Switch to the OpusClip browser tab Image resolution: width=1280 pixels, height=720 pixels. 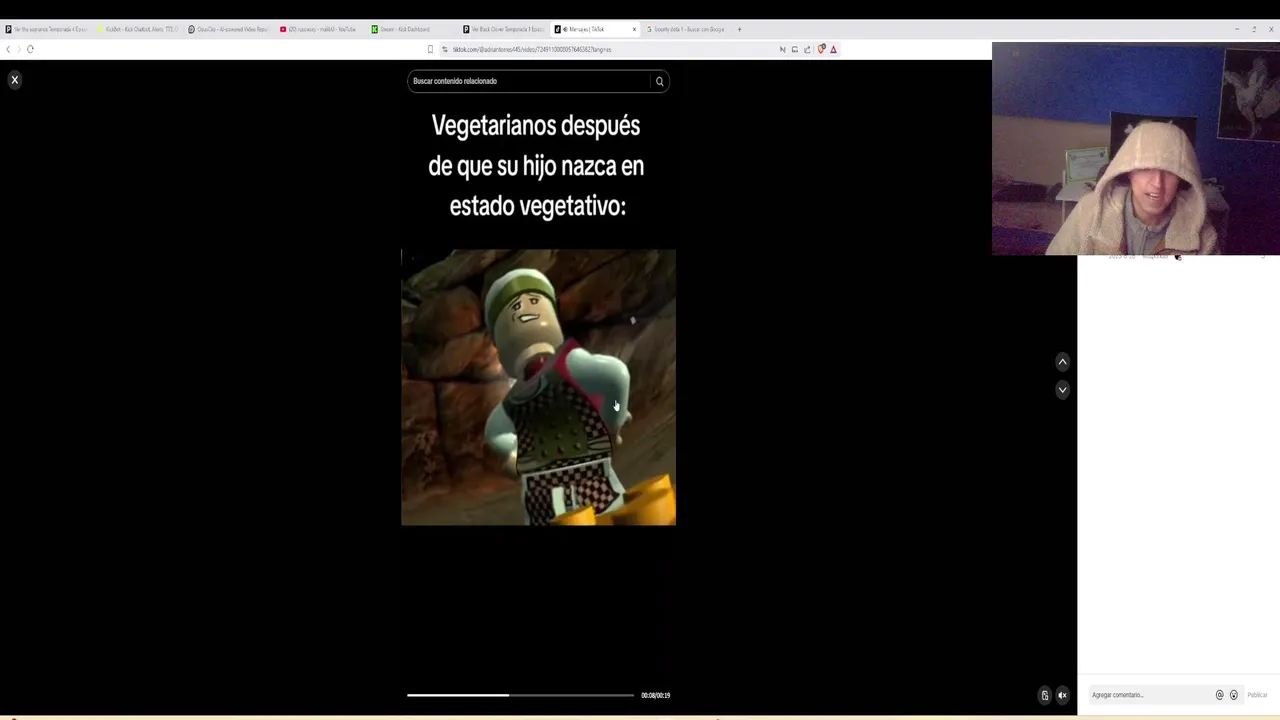[229, 29]
